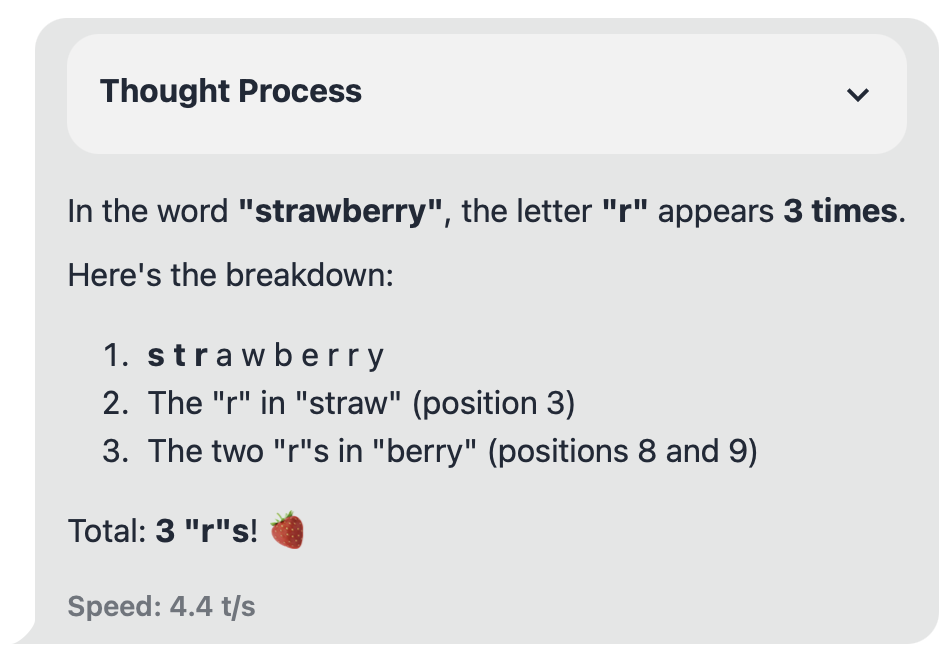Click the spaced-out "s t r a w b e r r y" item

click(x=266, y=355)
